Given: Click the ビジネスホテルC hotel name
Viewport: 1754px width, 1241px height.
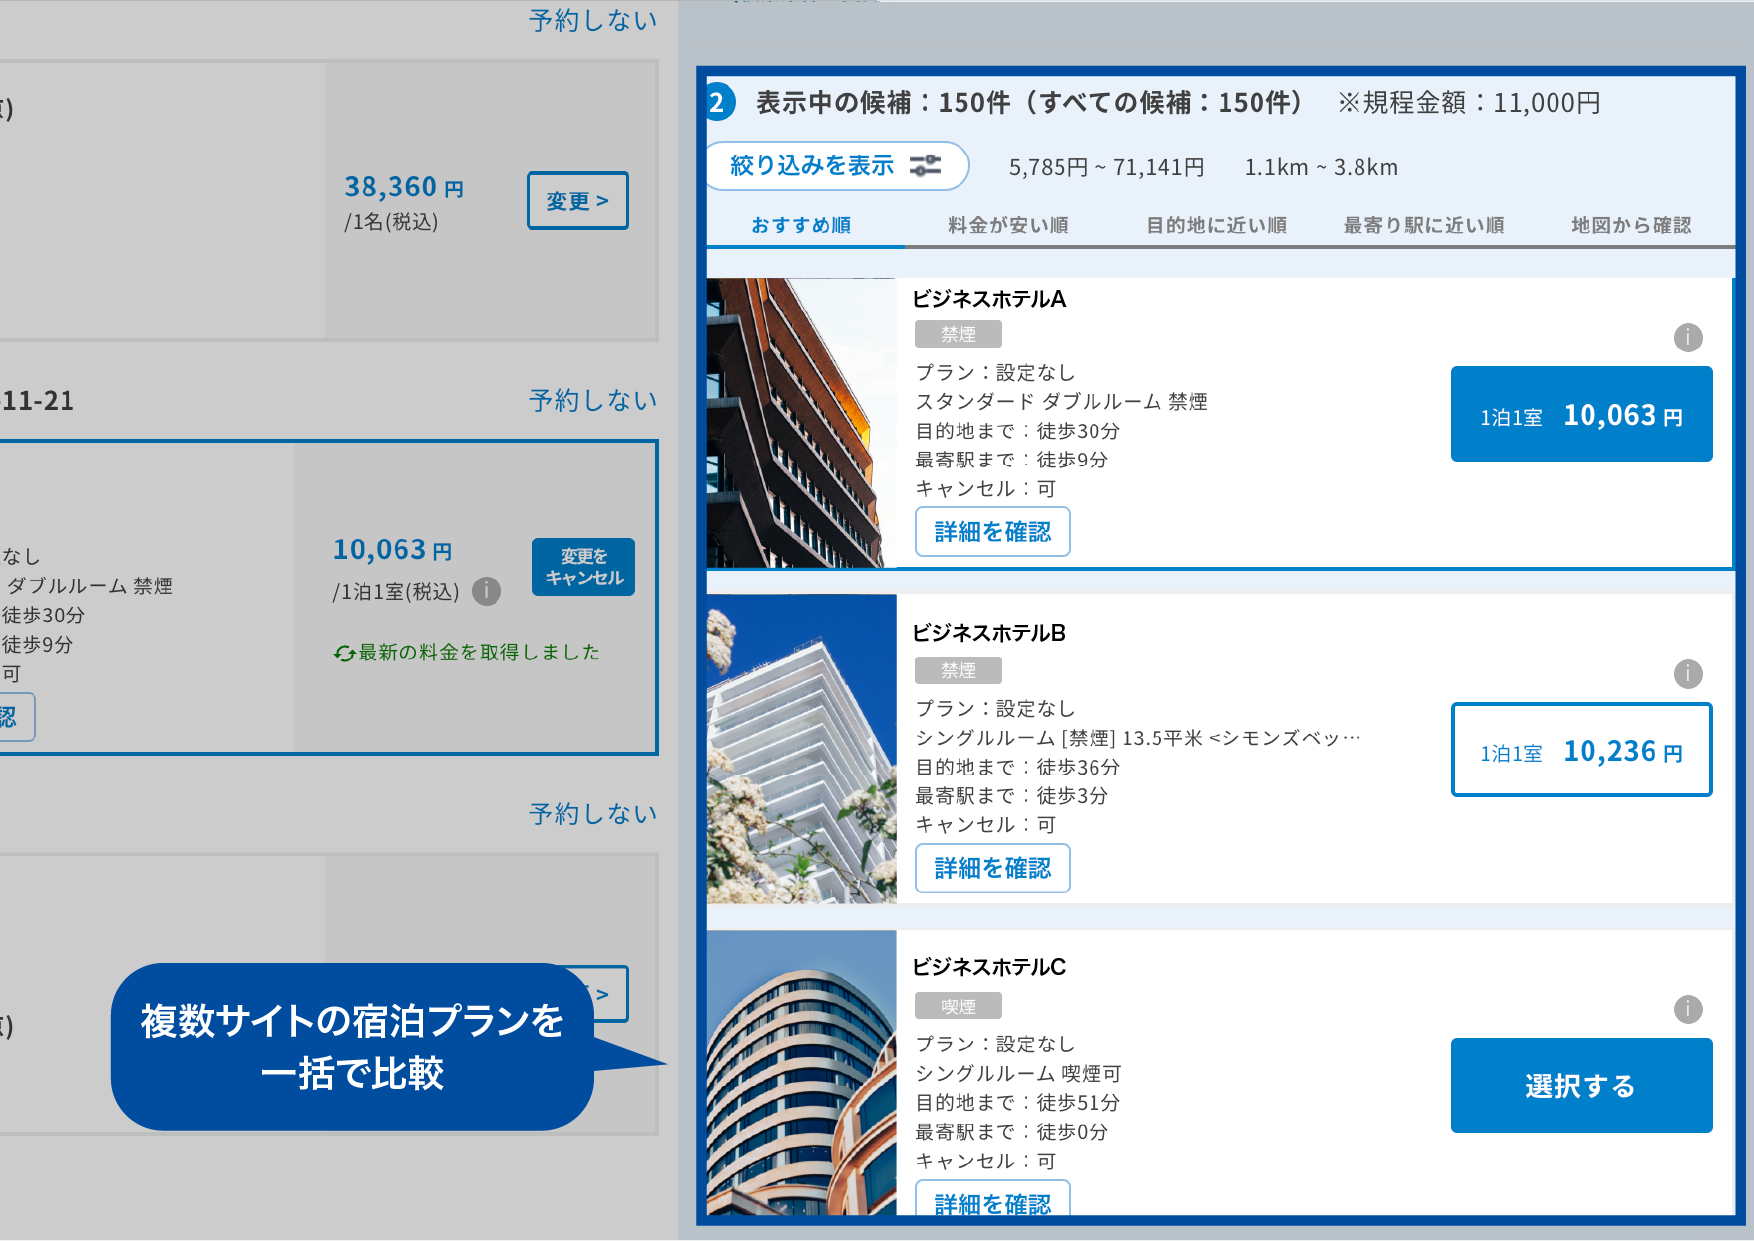Looking at the screenshot, I should [989, 967].
